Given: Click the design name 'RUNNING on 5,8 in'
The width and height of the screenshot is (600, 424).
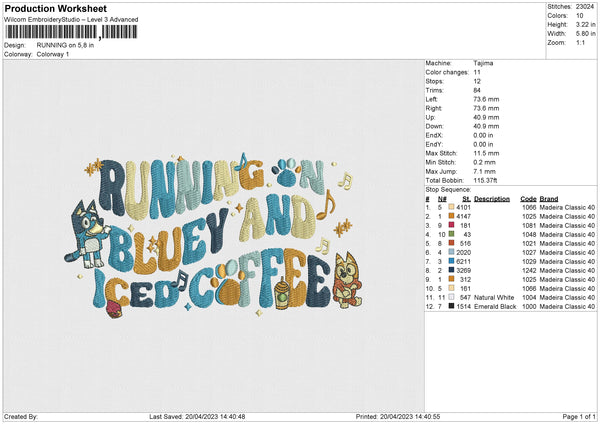Looking at the screenshot, I should [x=65, y=45].
